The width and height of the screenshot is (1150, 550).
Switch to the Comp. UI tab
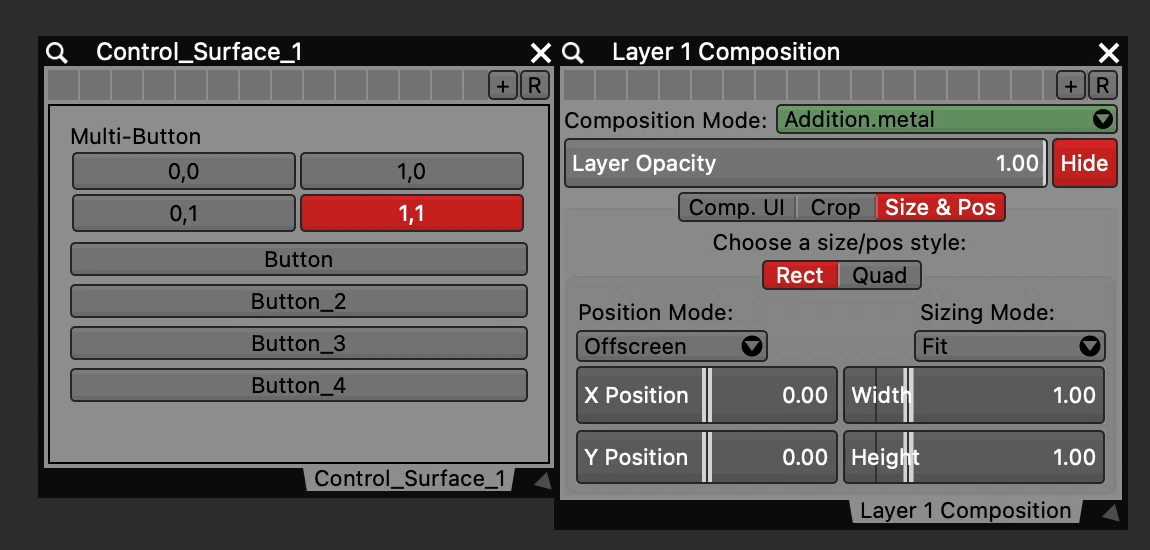click(737, 207)
